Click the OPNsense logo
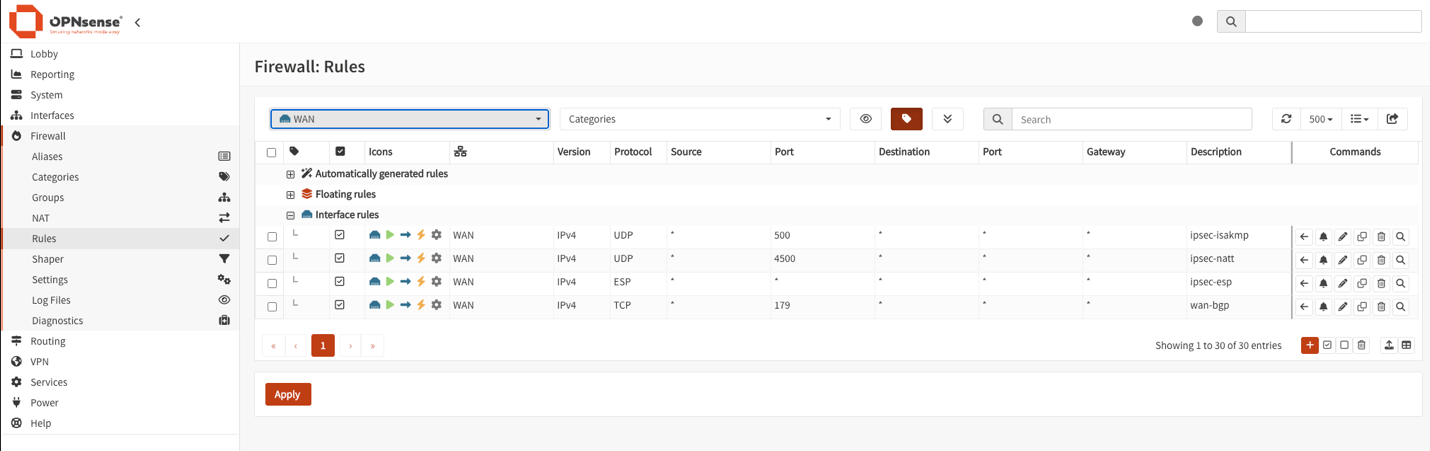This screenshot has height=451, width=1430. (x=66, y=21)
